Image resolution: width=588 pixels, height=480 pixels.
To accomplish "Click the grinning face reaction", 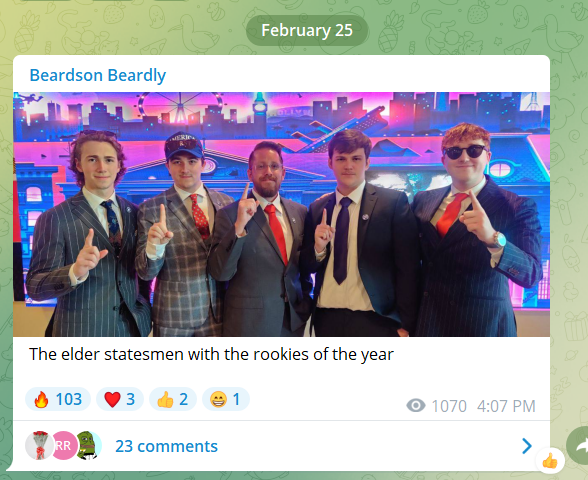I will pos(225,399).
